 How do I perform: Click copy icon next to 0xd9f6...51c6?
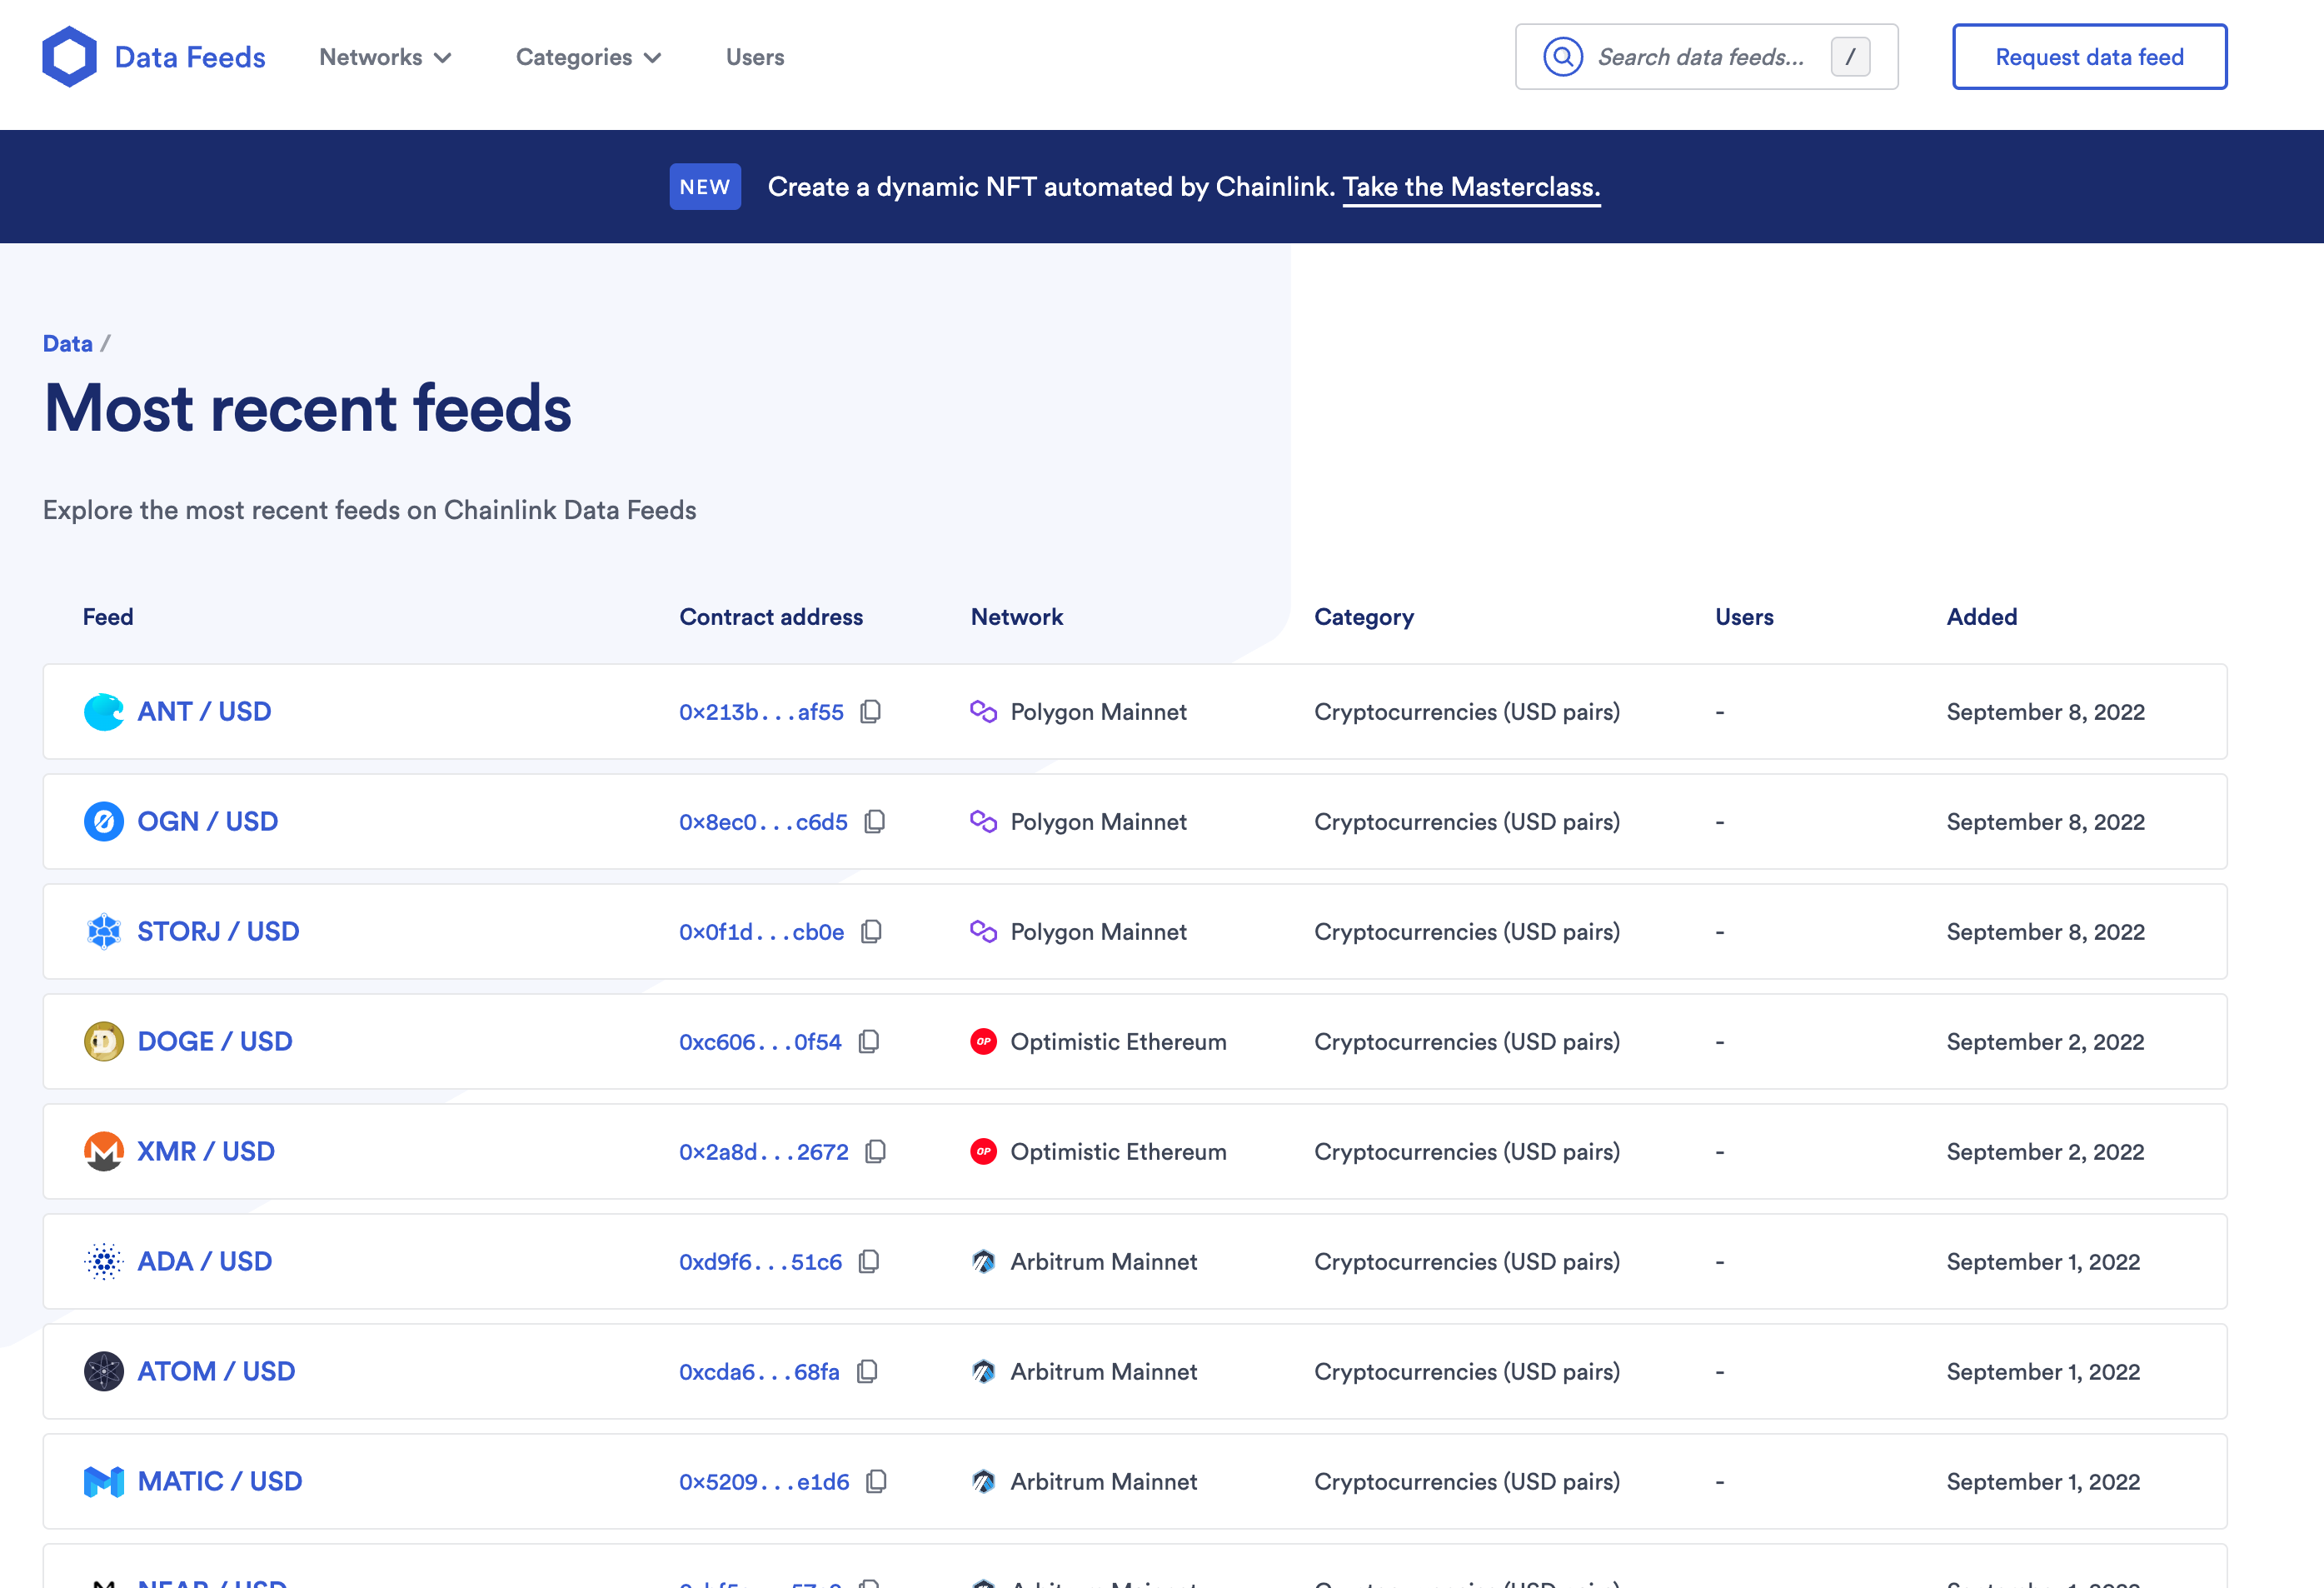pos(869,1262)
